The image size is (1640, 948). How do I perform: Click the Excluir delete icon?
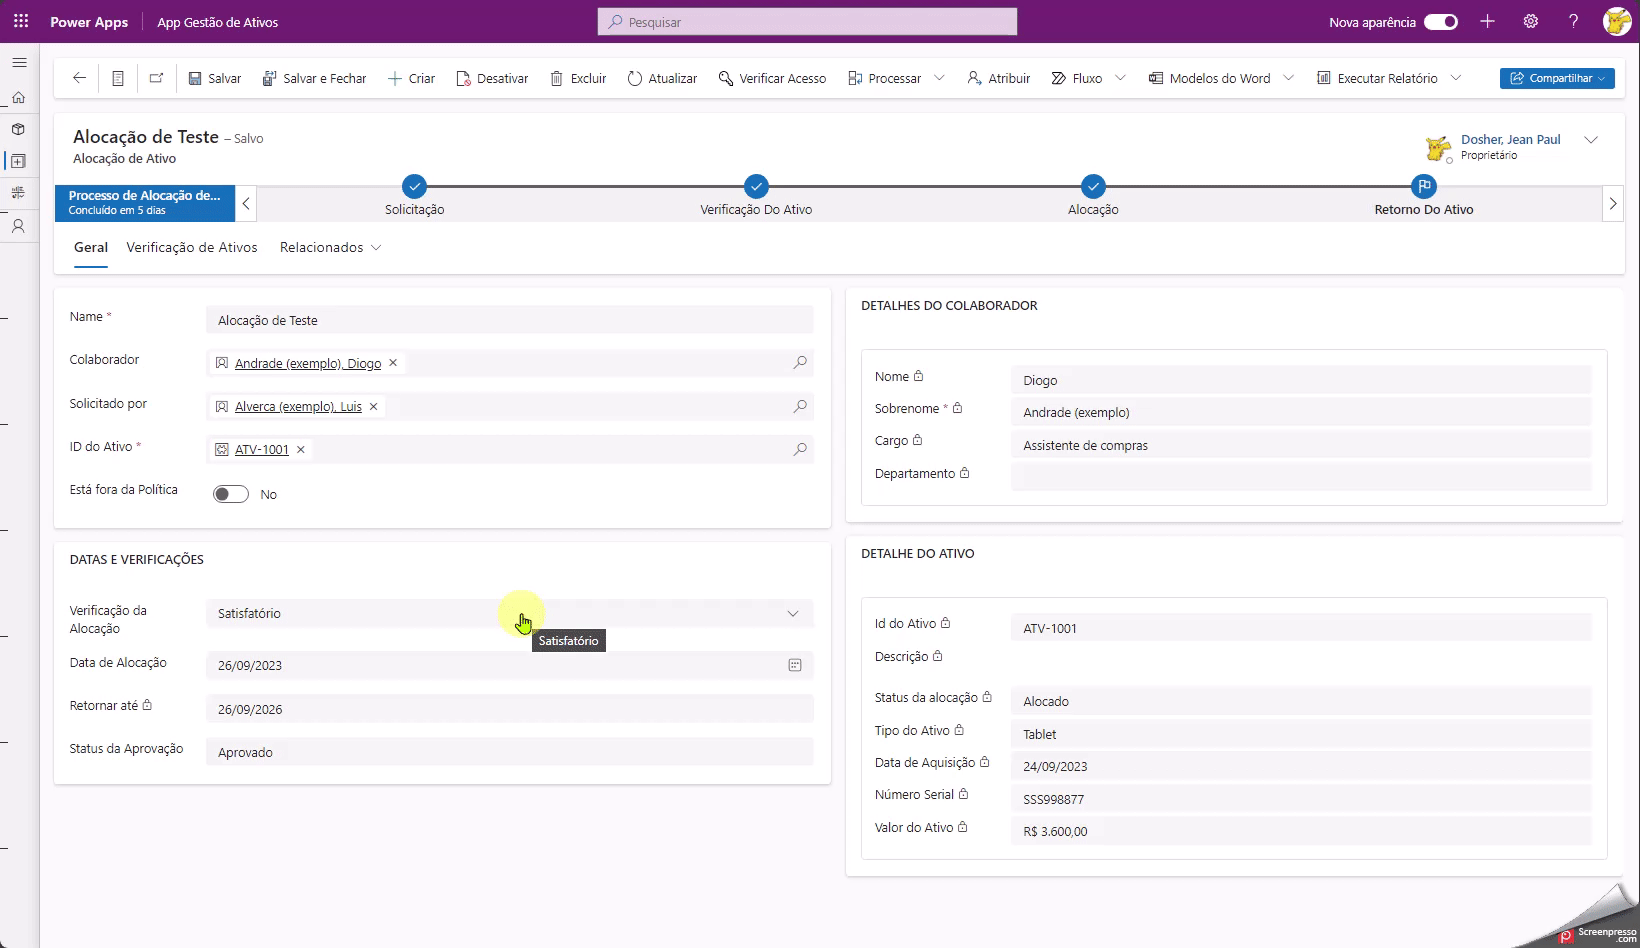557,78
